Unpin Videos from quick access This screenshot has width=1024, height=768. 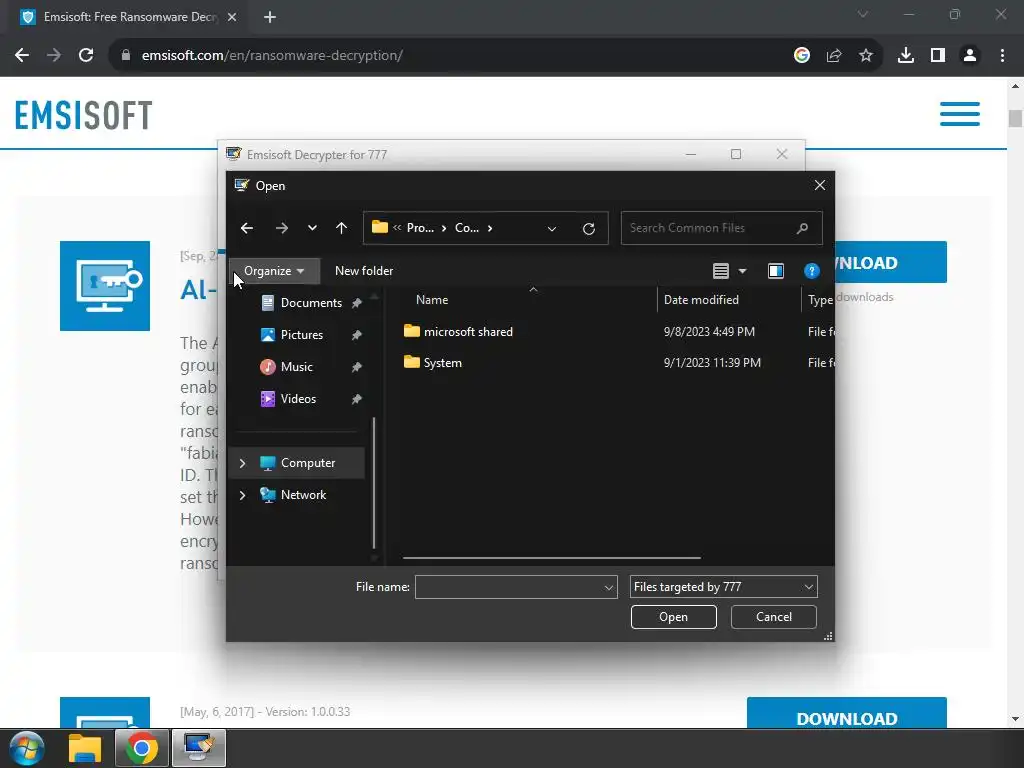point(357,399)
